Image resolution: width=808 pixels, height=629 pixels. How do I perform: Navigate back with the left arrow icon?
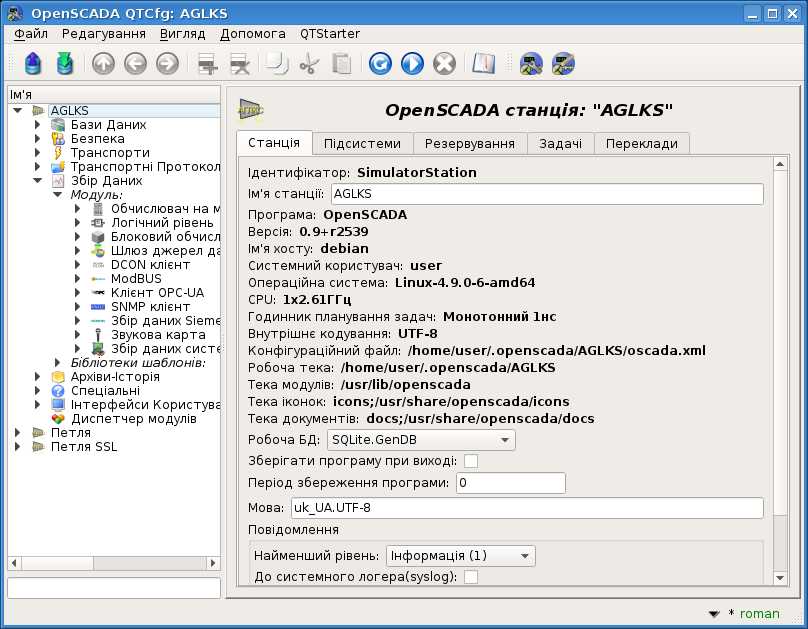click(135, 64)
